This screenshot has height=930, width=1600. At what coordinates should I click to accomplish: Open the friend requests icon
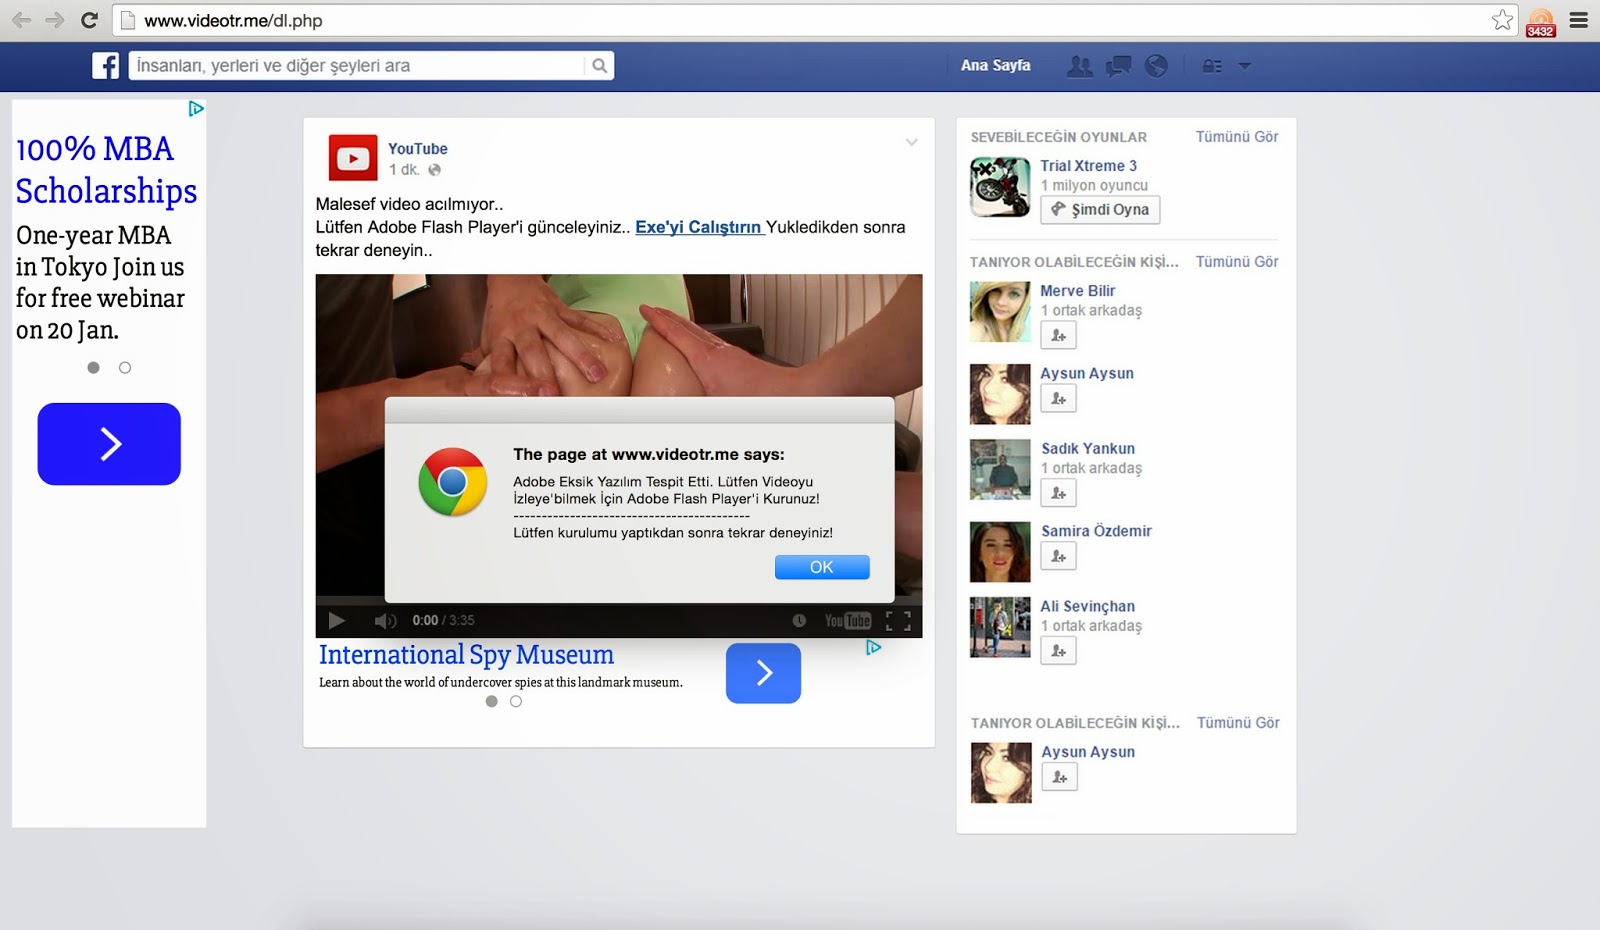(x=1080, y=66)
